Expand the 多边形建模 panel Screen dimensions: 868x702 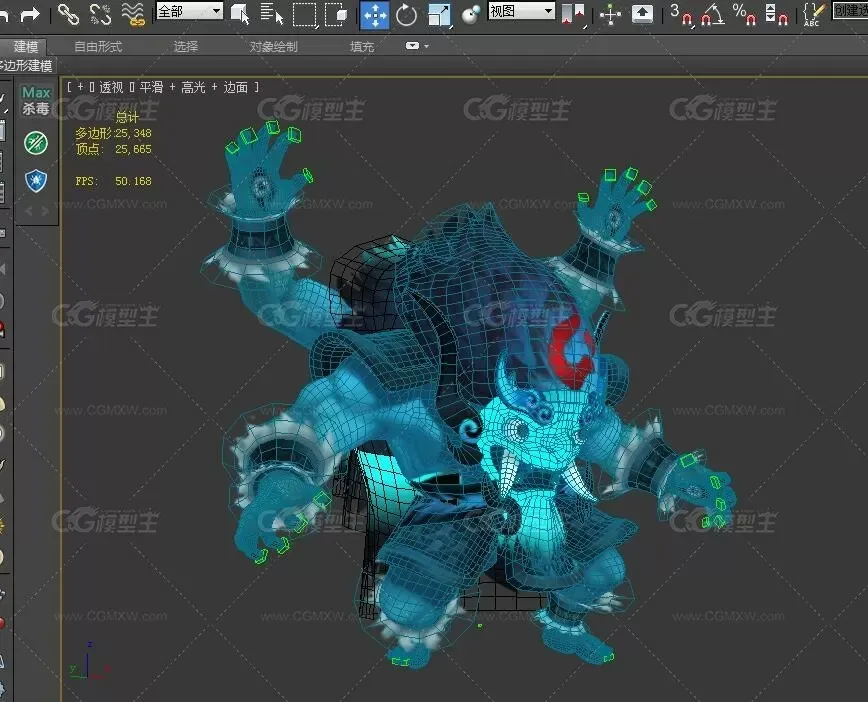point(27,66)
